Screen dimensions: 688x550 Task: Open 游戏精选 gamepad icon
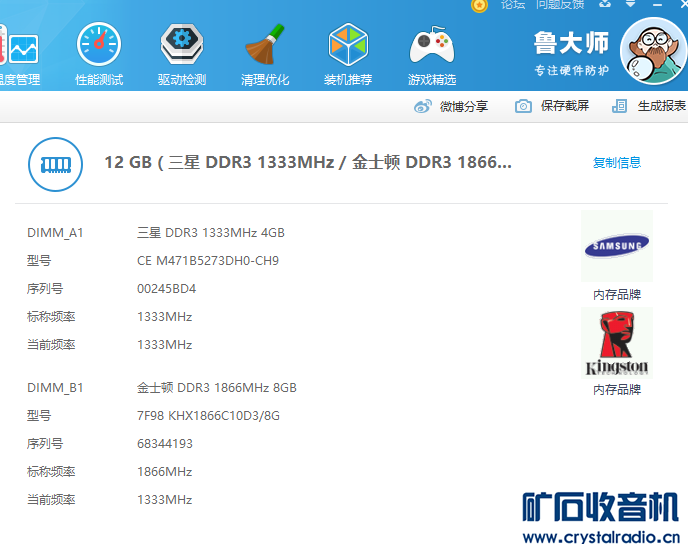(x=432, y=45)
